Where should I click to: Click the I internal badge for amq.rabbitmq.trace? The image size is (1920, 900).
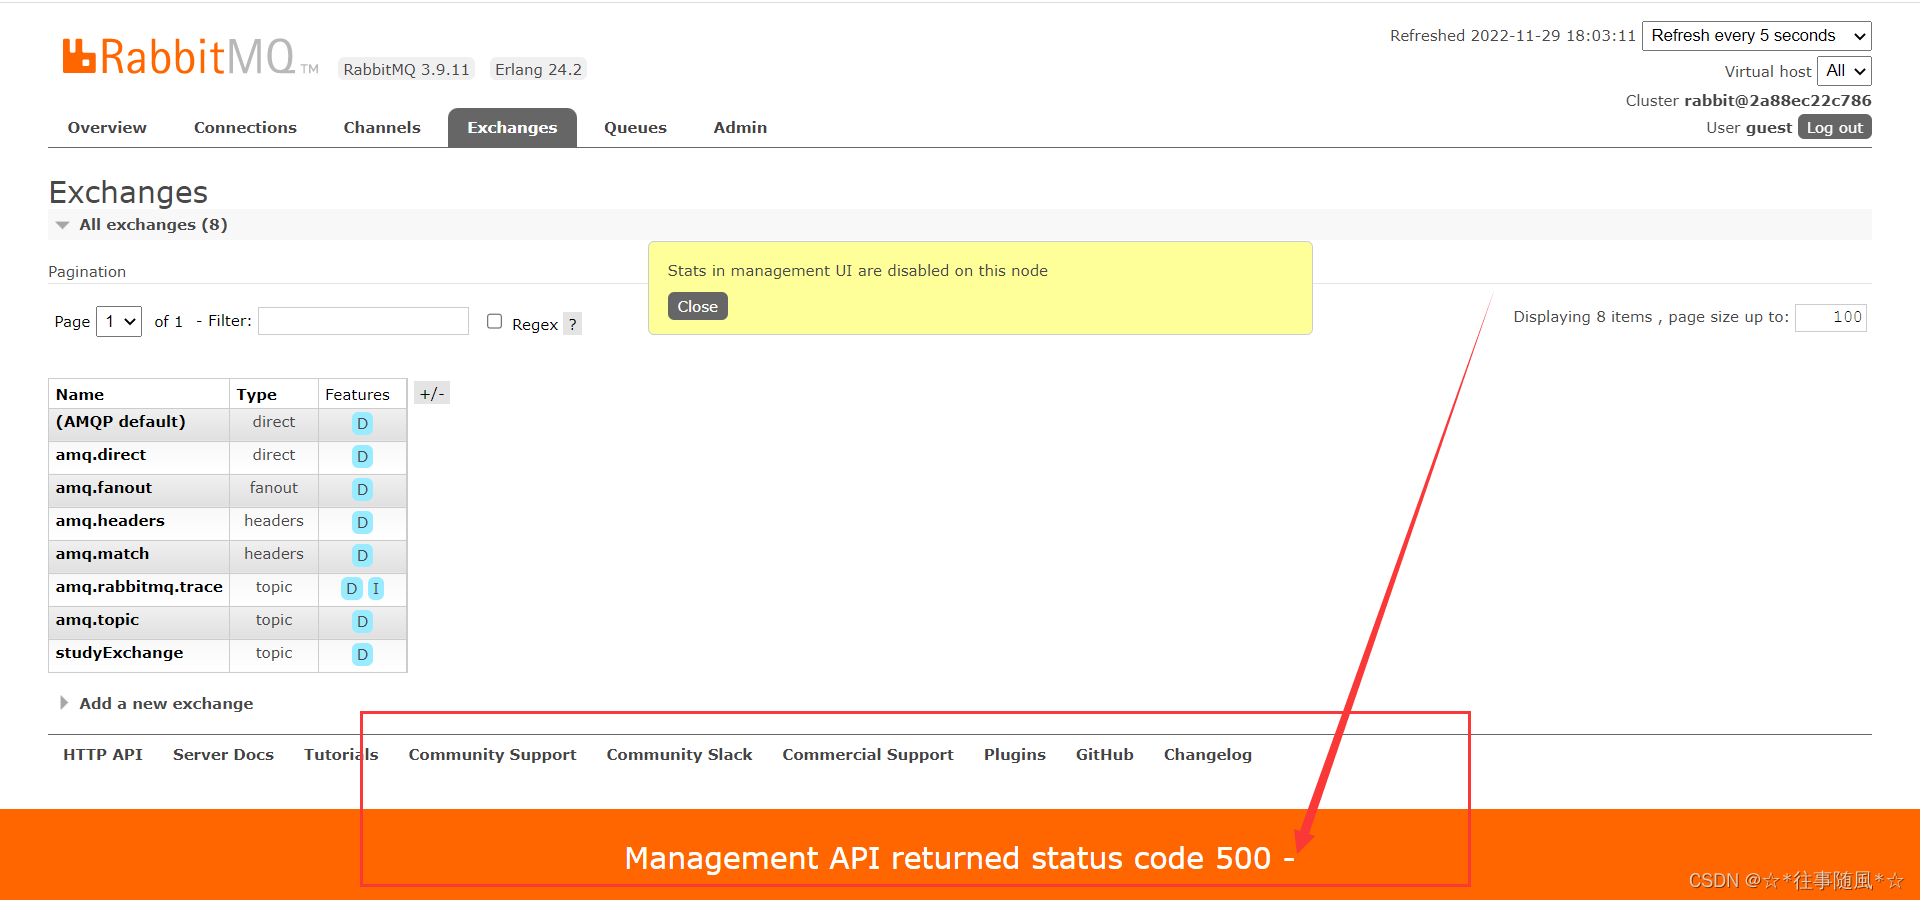coord(376,589)
